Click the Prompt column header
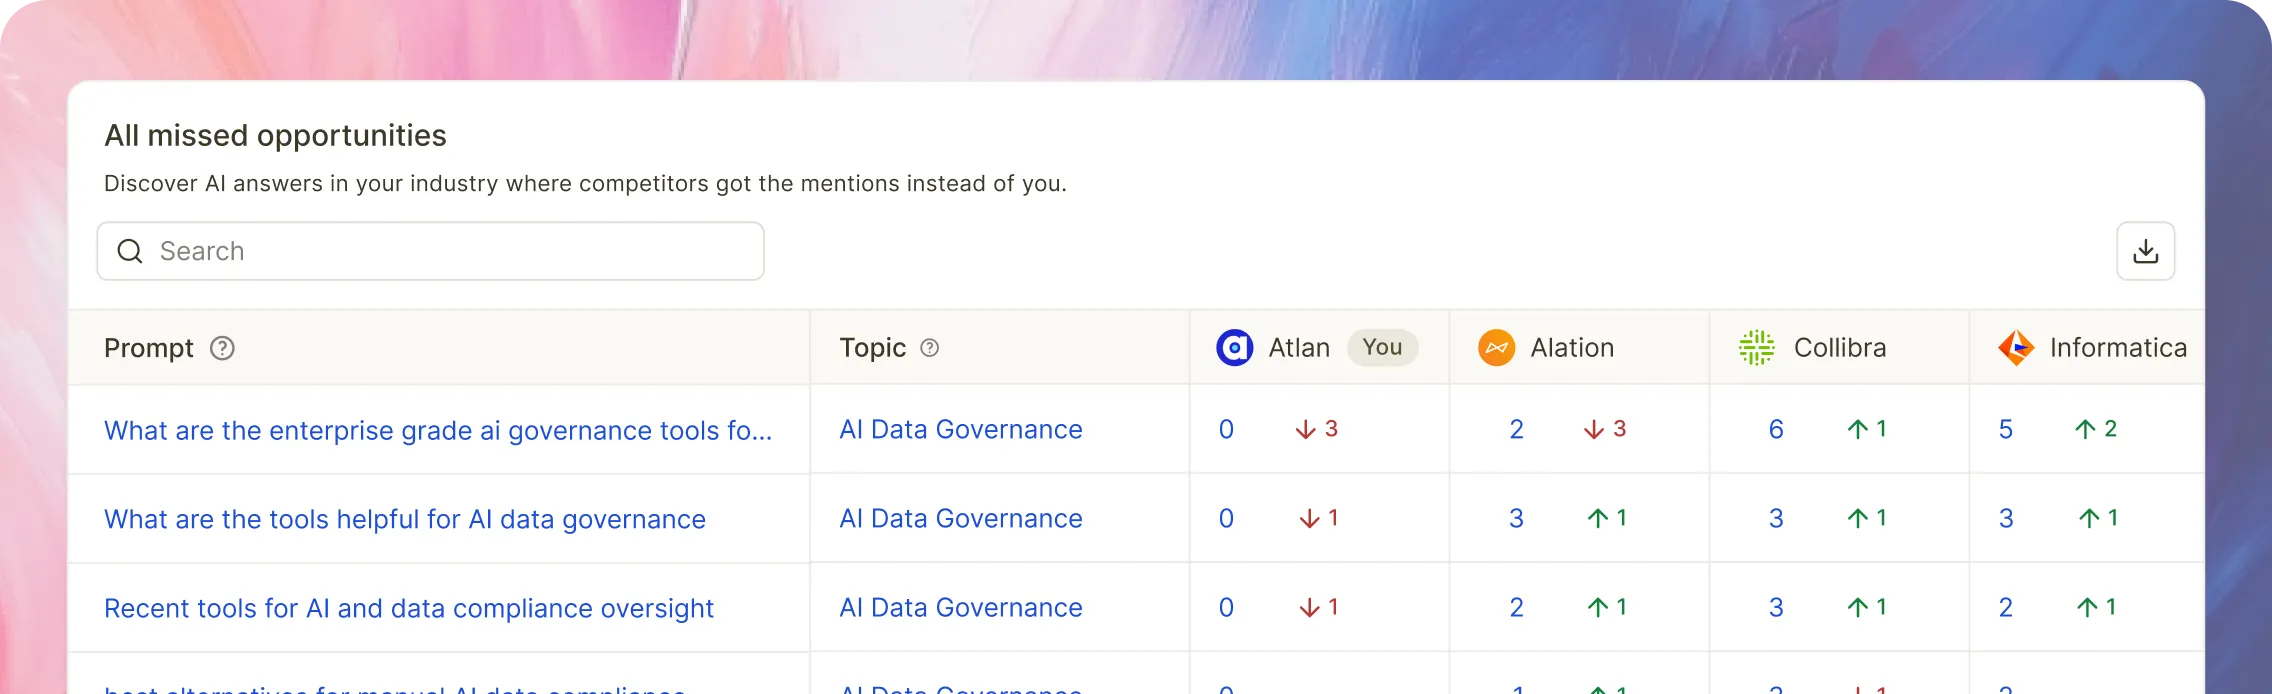Viewport: 2272px width, 694px height. [149, 348]
